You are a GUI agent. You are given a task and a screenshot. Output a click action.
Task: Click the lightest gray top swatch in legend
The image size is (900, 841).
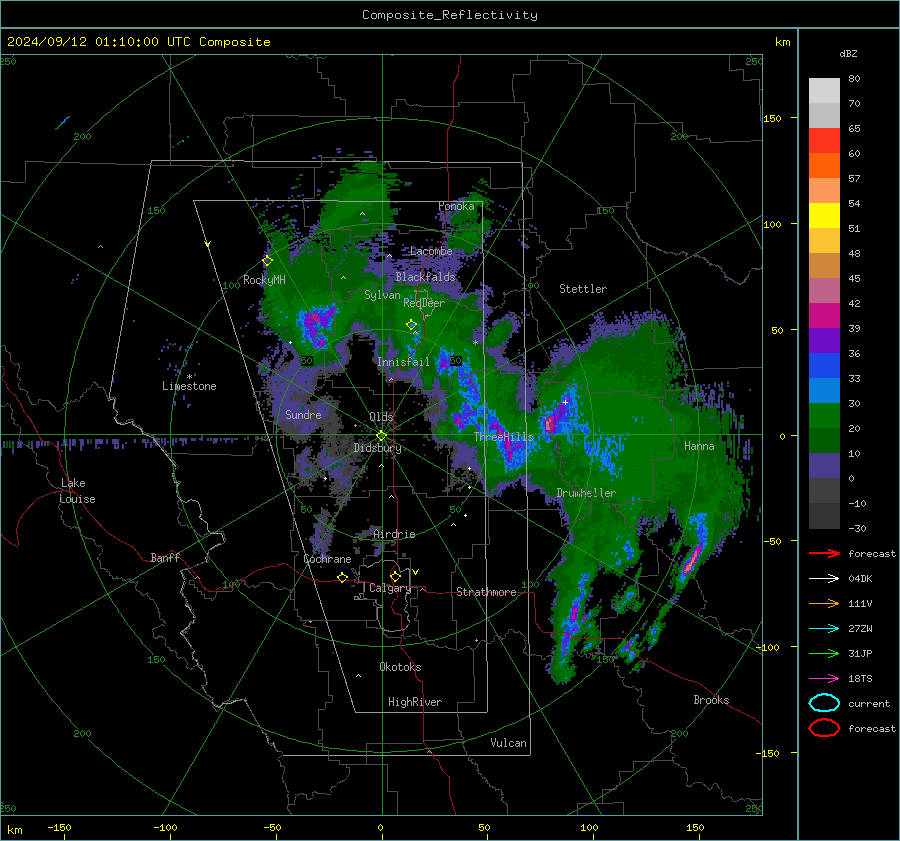coord(824,90)
